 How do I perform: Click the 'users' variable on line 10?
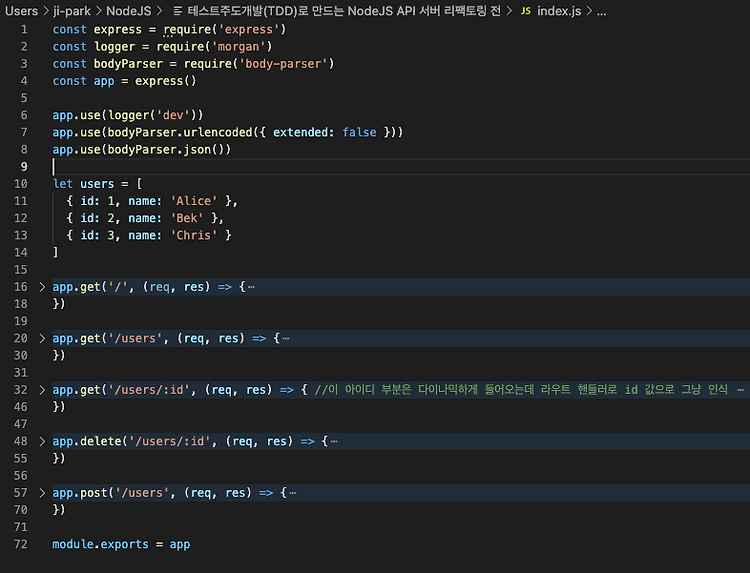click(x=97, y=184)
